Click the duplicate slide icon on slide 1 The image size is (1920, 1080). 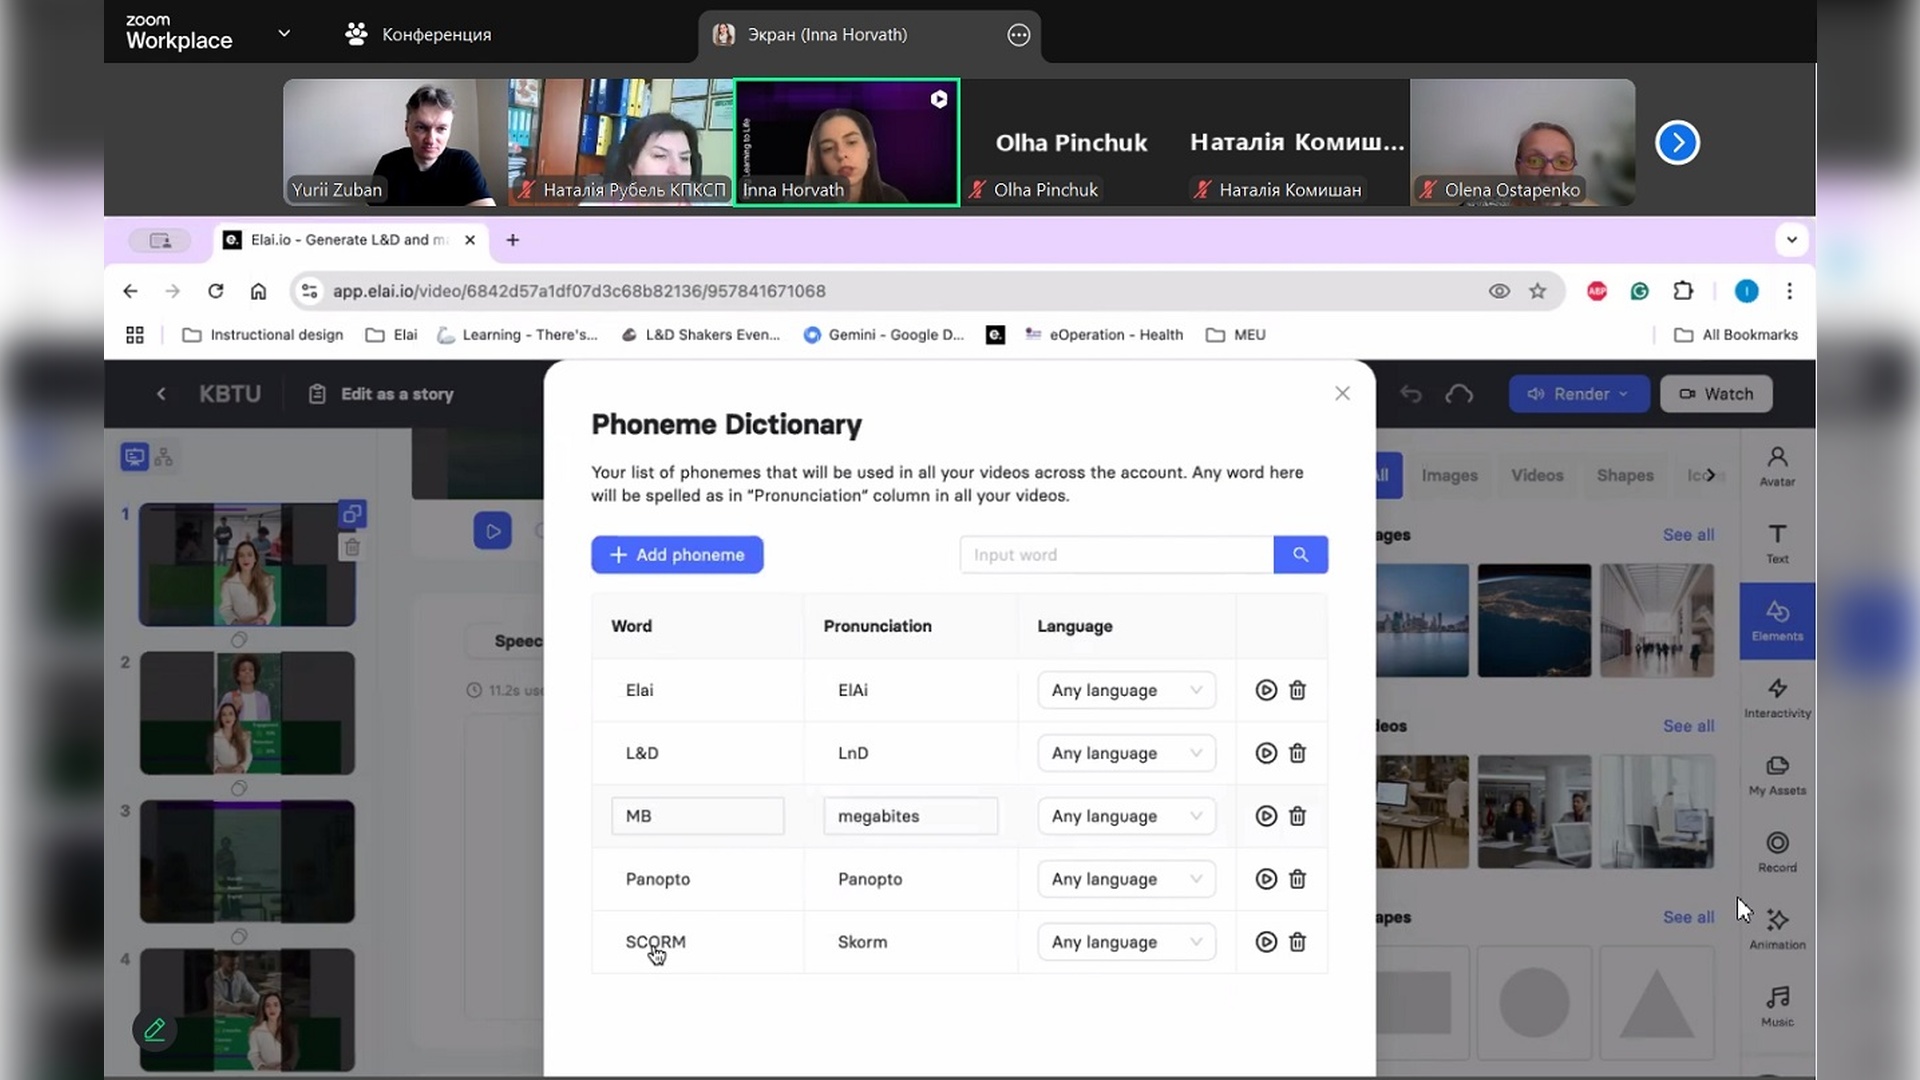coord(352,514)
